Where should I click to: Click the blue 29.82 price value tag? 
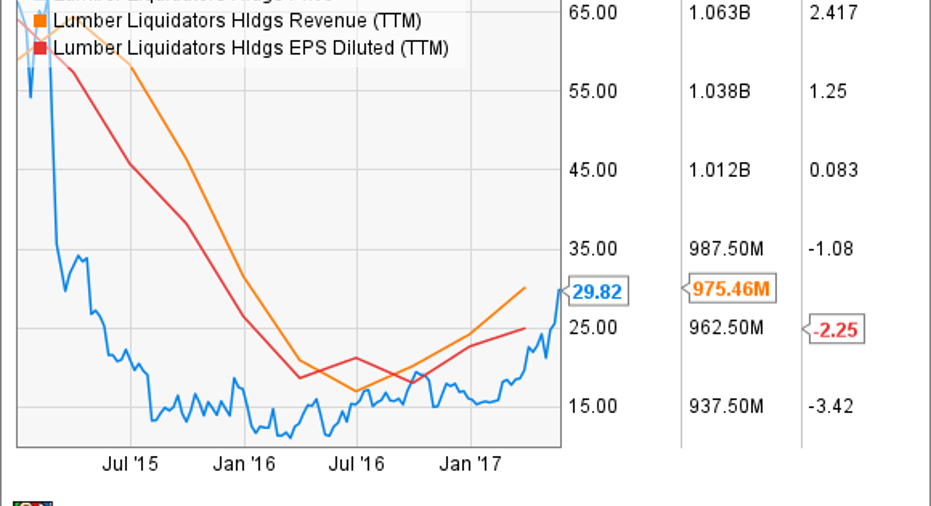pos(596,290)
